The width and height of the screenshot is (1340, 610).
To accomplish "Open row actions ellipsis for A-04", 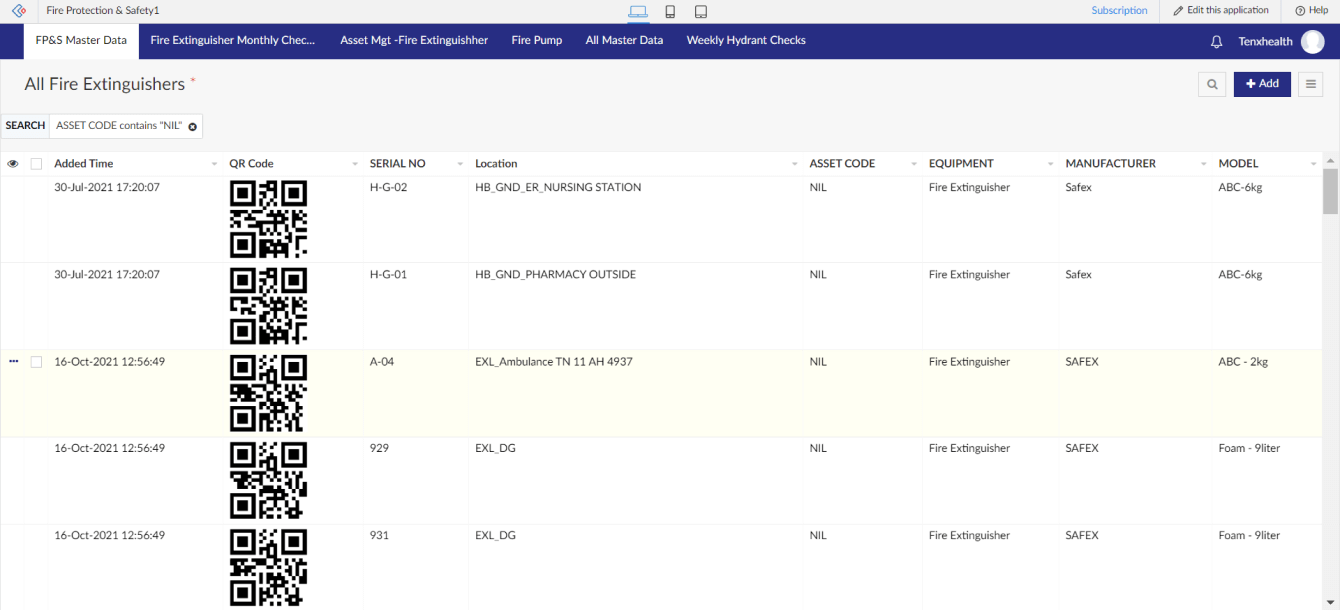I will [14, 361].
